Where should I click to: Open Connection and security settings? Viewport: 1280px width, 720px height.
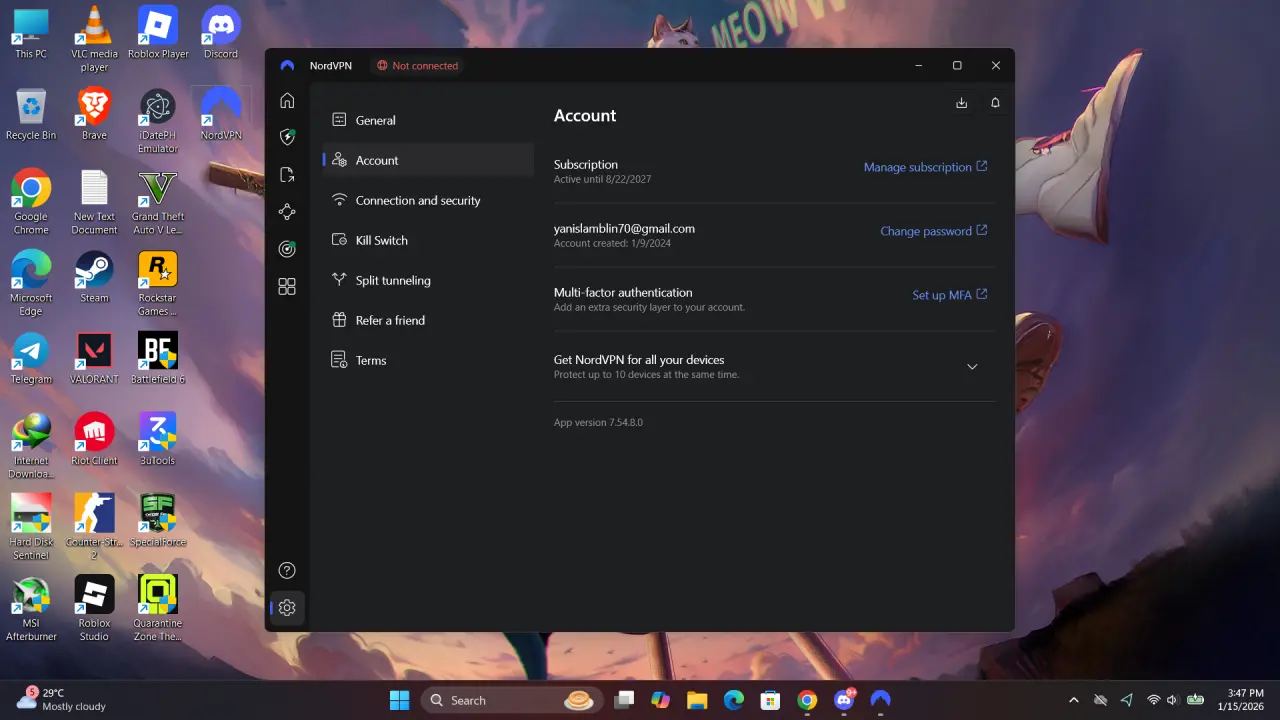tap(428, 200)
